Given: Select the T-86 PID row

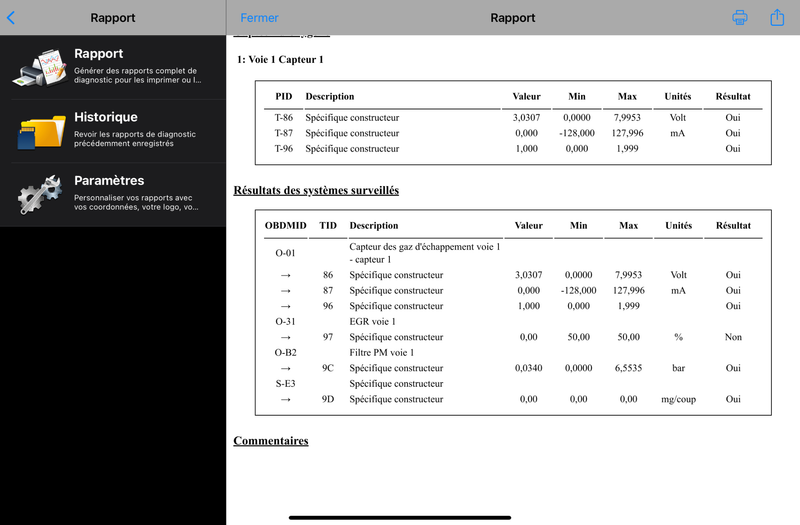Looking at the screenshot, I should click(x=513, y=117).
